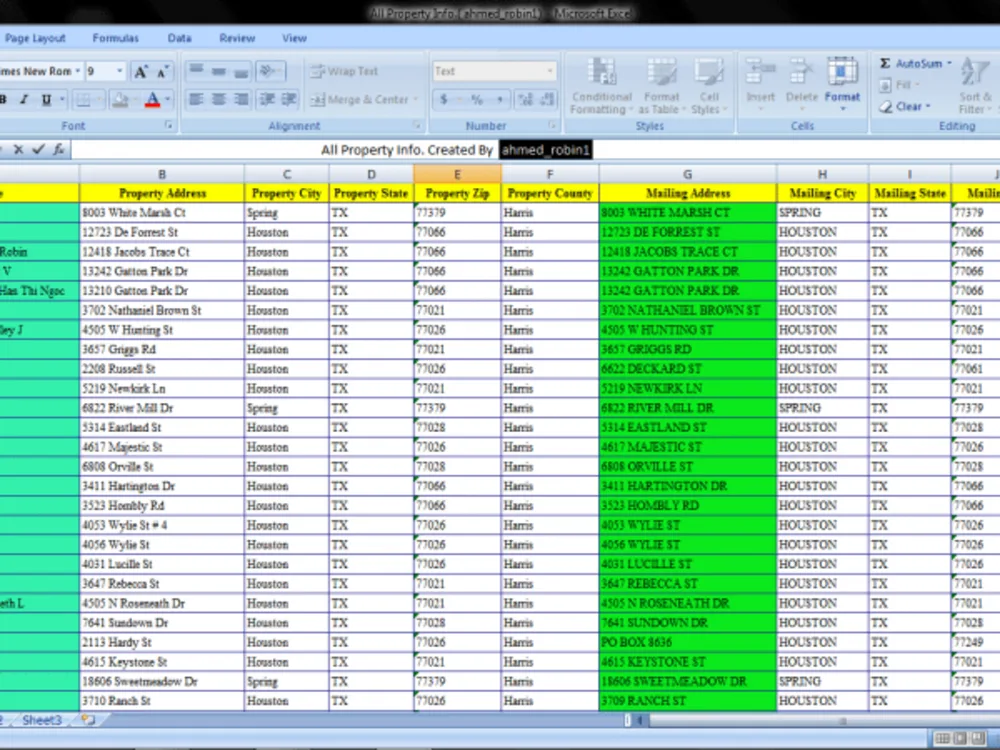Image resolution: width=1000 pixels, height=750 pixels.
Task: Select column E header
Action: click(x=457, y=174)
